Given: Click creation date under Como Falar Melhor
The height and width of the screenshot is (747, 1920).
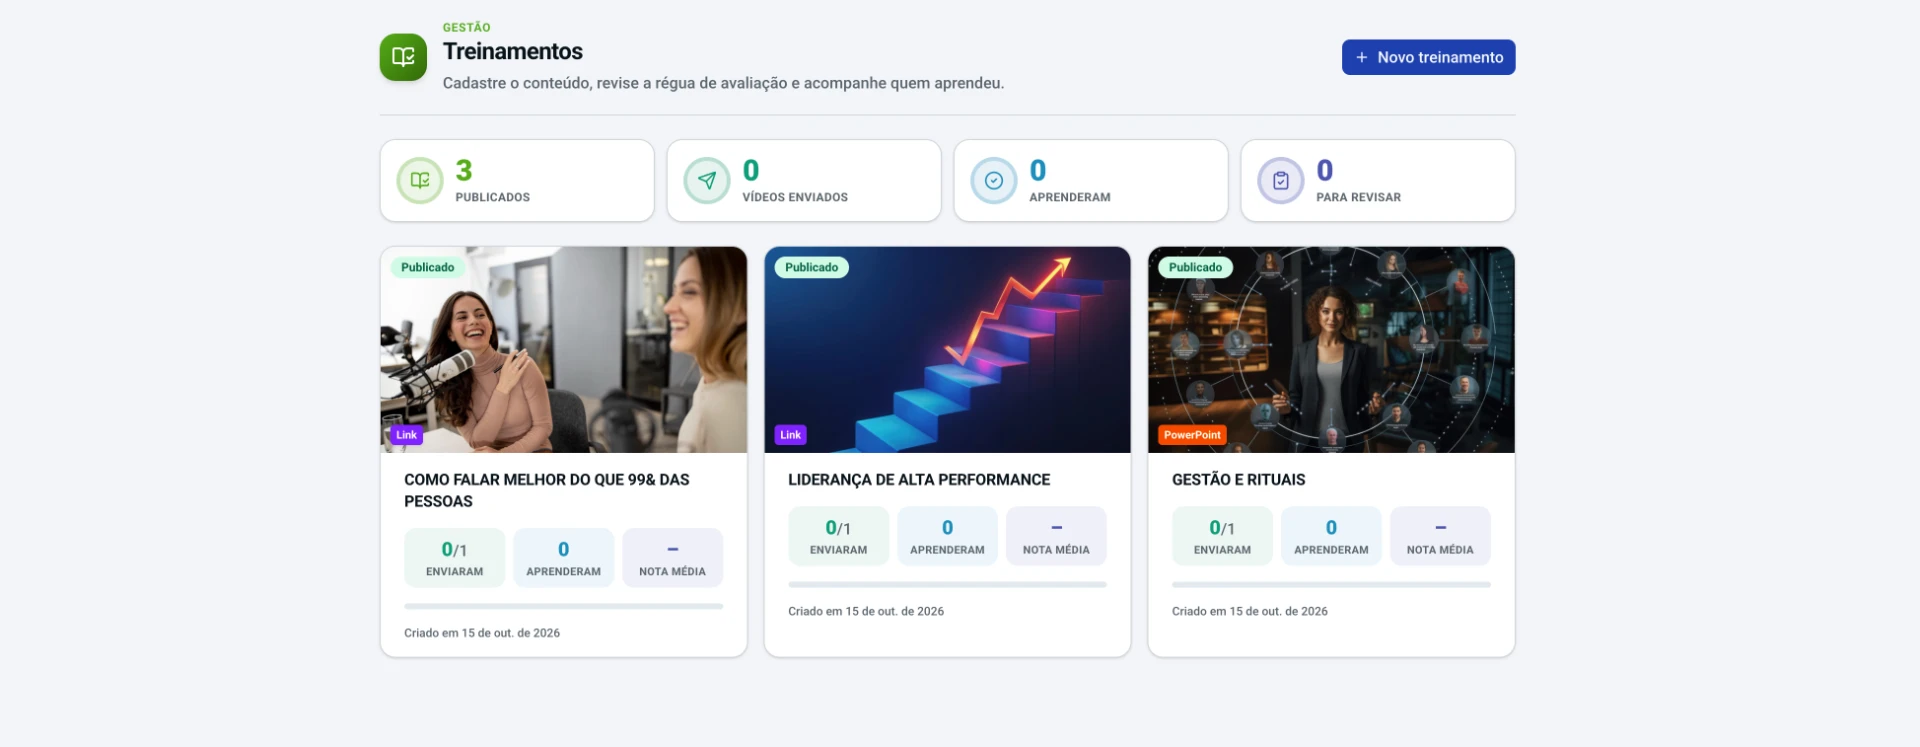Looking at the screenshot, I should coord(482,633).
